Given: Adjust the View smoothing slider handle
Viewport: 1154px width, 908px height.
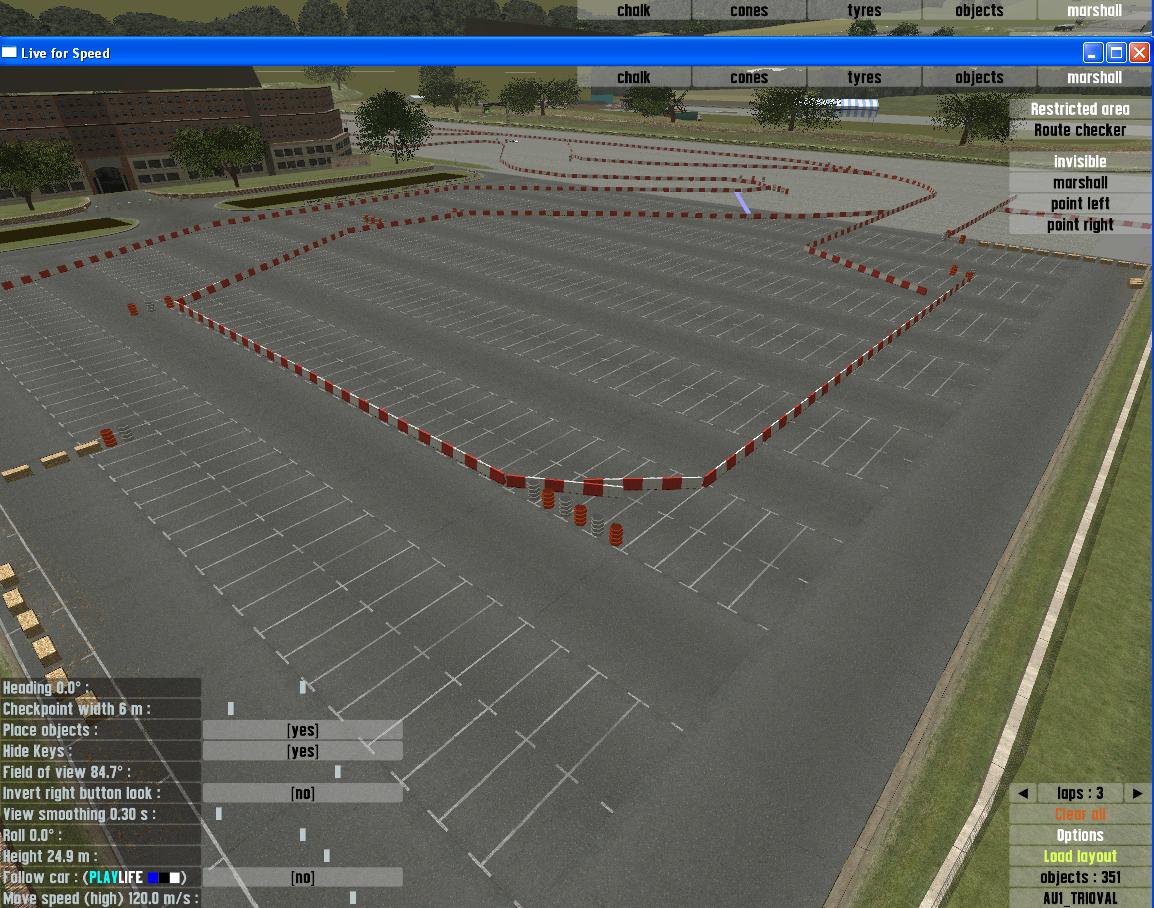Looking at the screenshot, I should [x=219, y=814].
